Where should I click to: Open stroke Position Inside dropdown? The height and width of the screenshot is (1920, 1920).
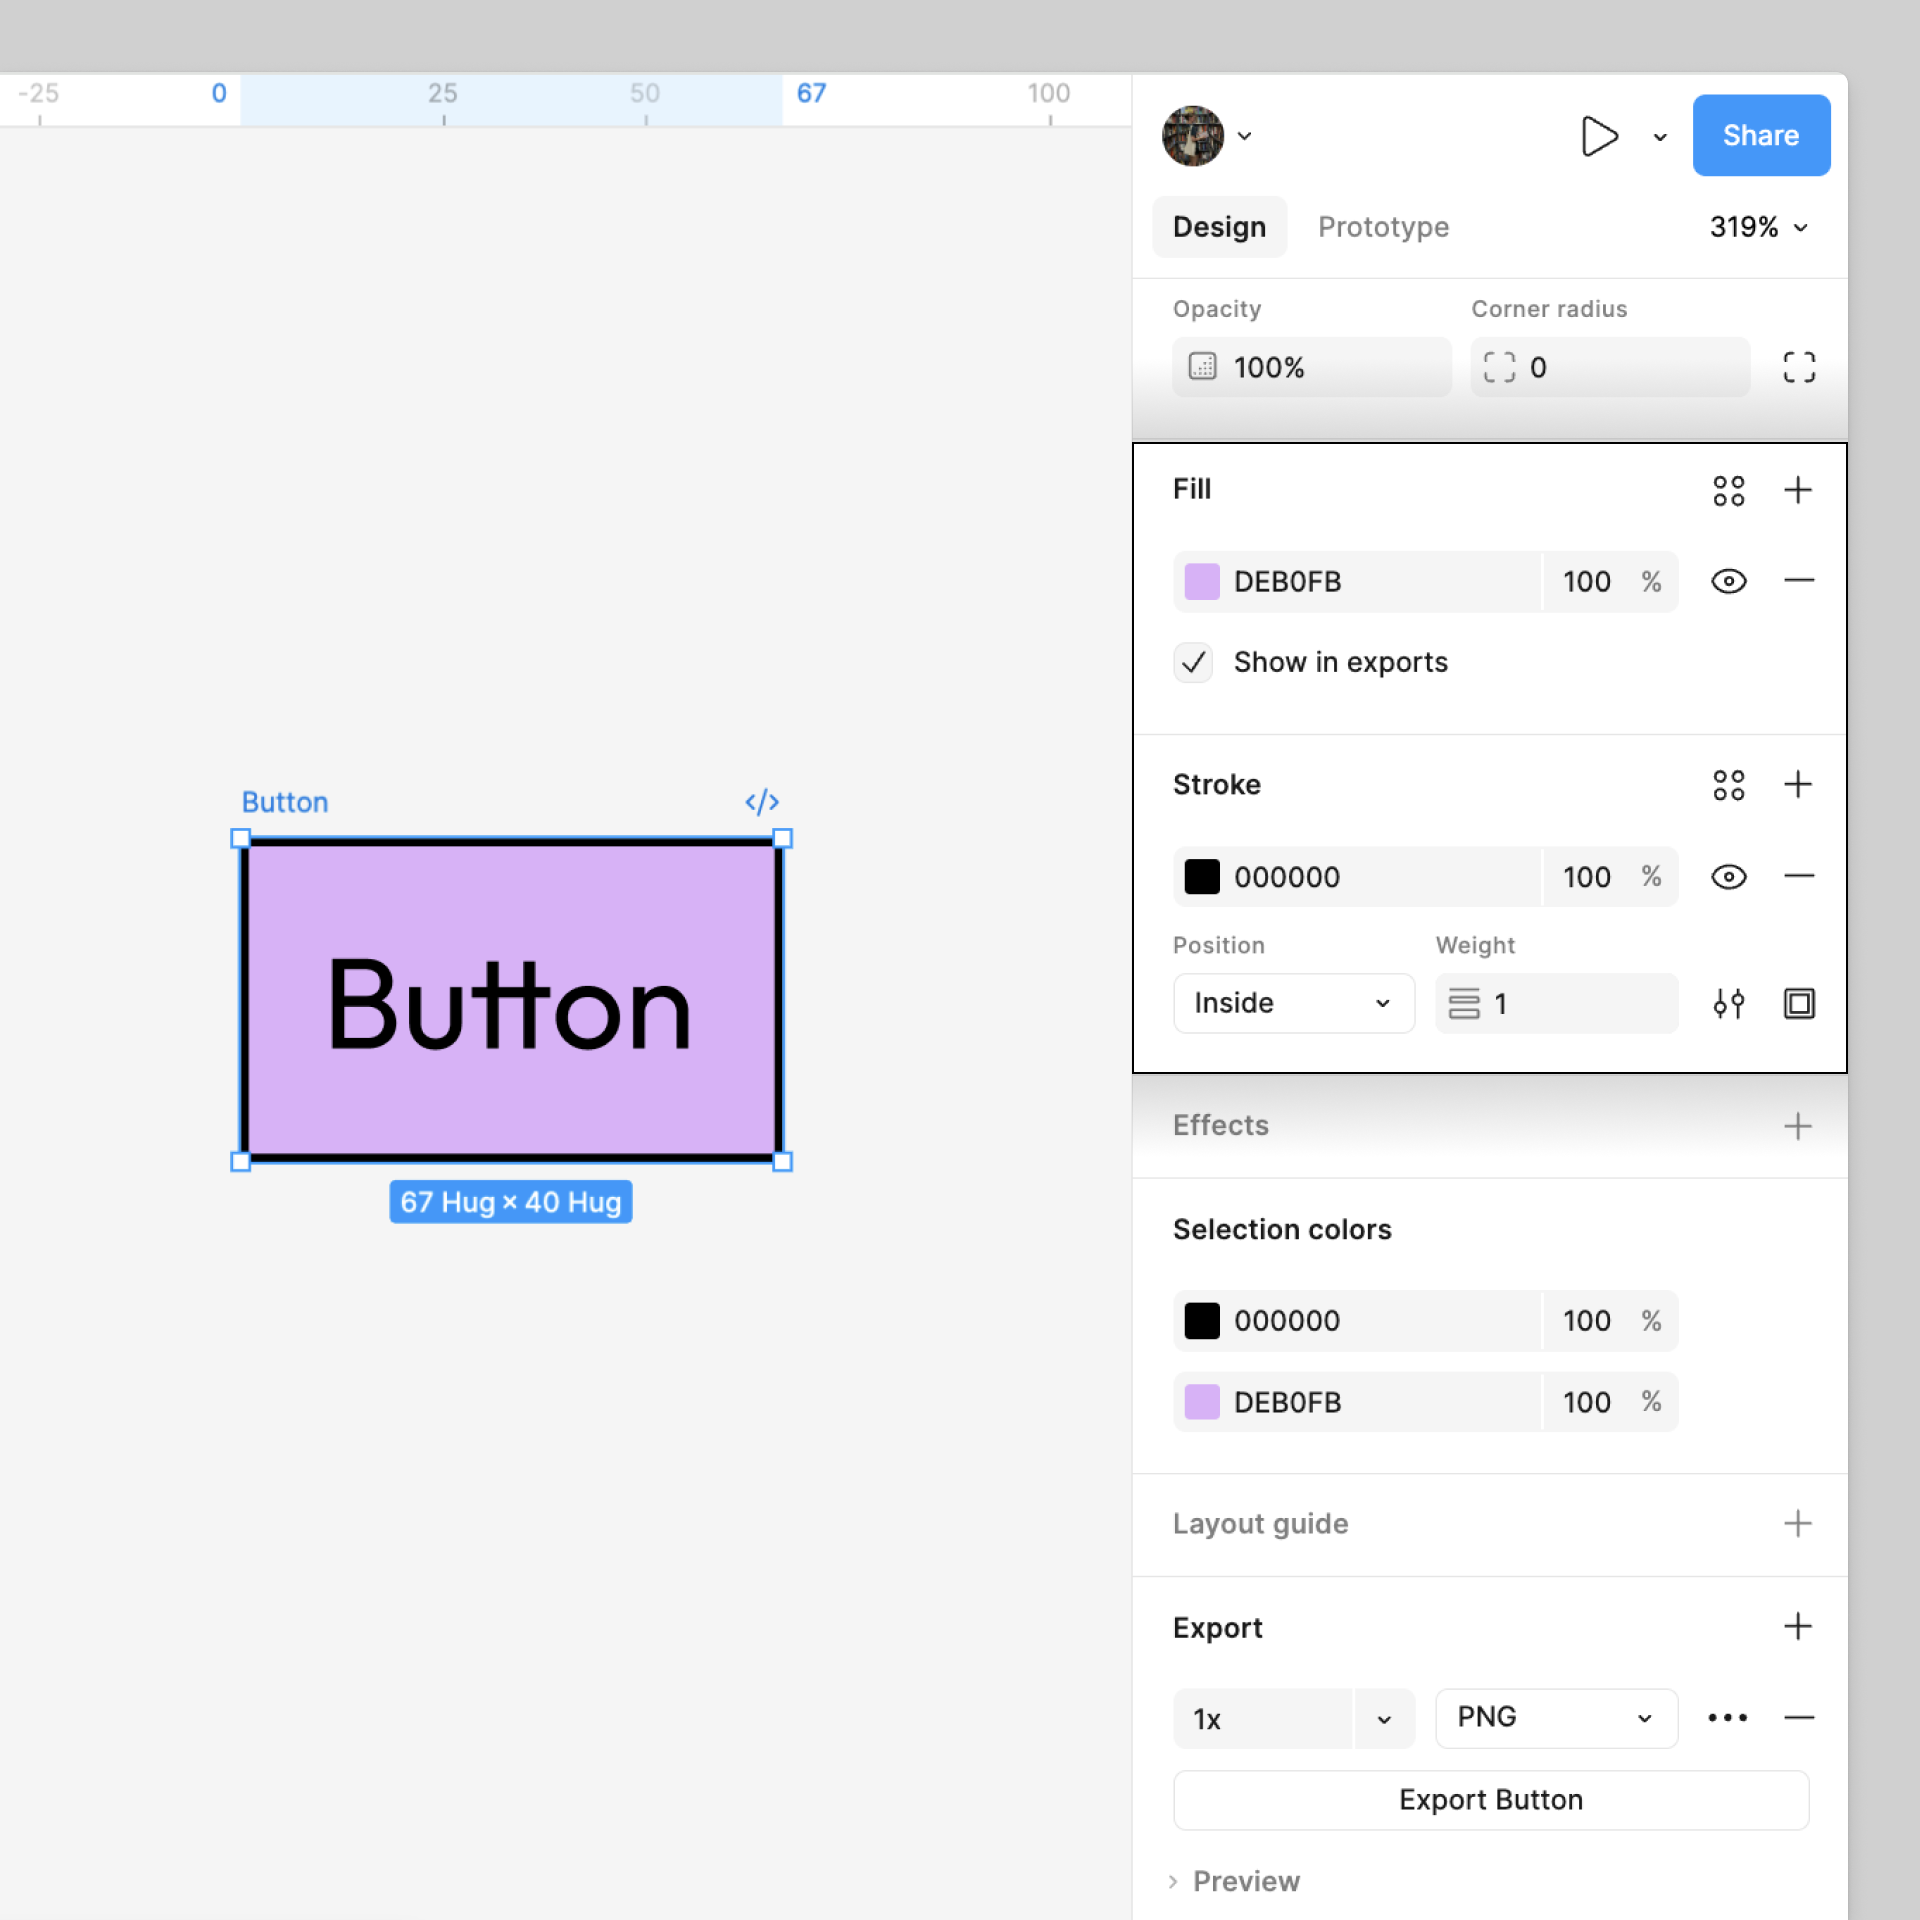coord(1293,1003)
